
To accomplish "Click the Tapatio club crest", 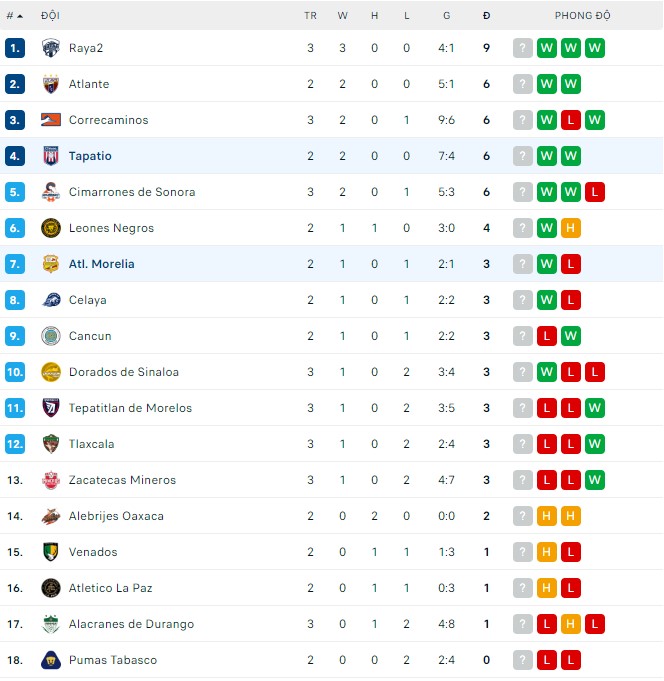I will (51, 156).
